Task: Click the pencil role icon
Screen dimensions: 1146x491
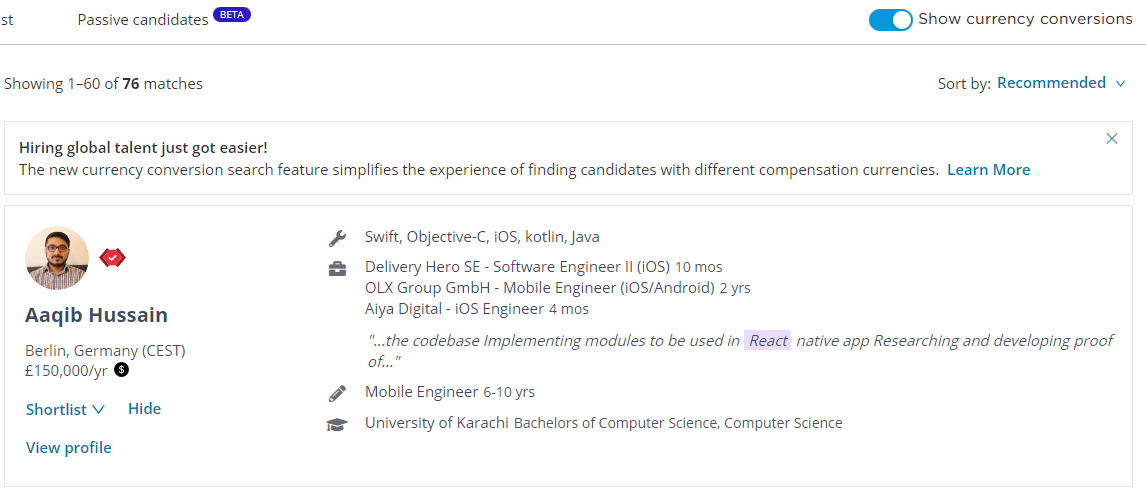Action: click(x=337, y=393)
